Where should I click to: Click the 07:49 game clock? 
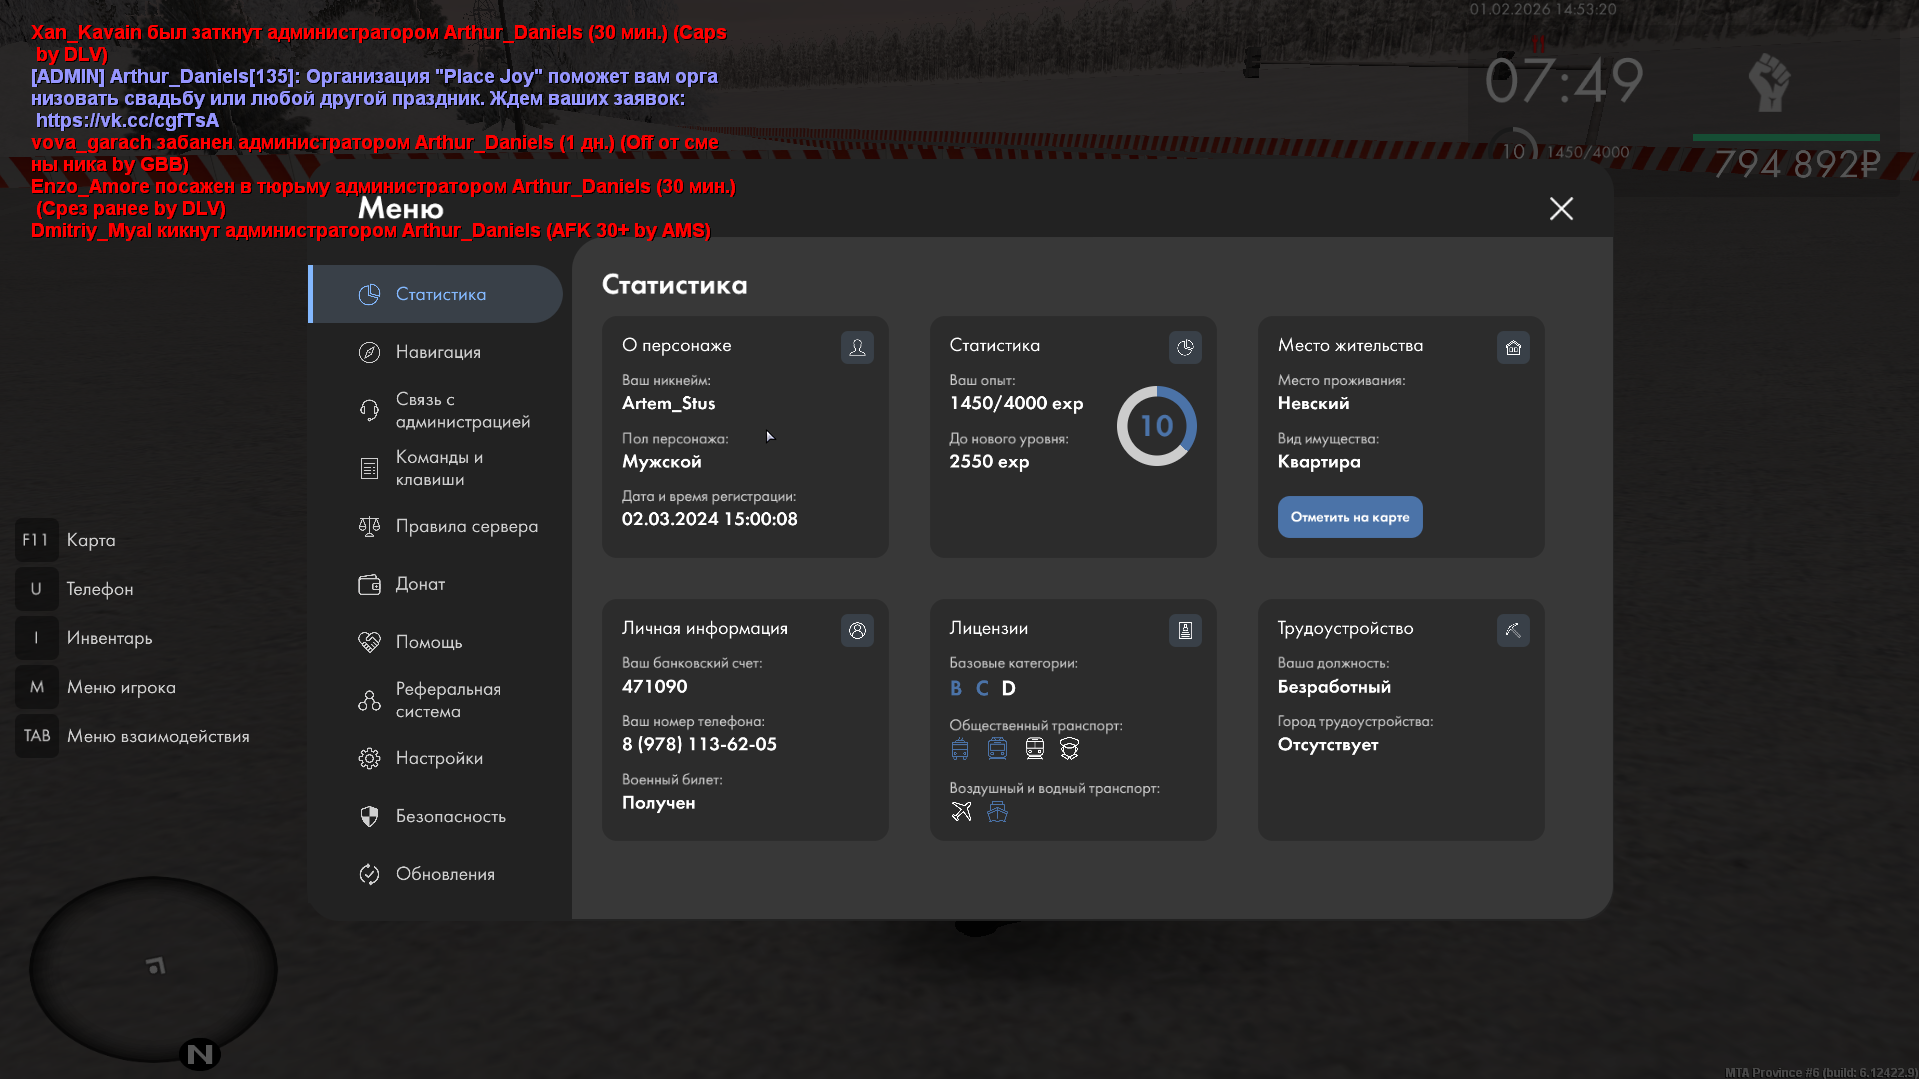1565,80
